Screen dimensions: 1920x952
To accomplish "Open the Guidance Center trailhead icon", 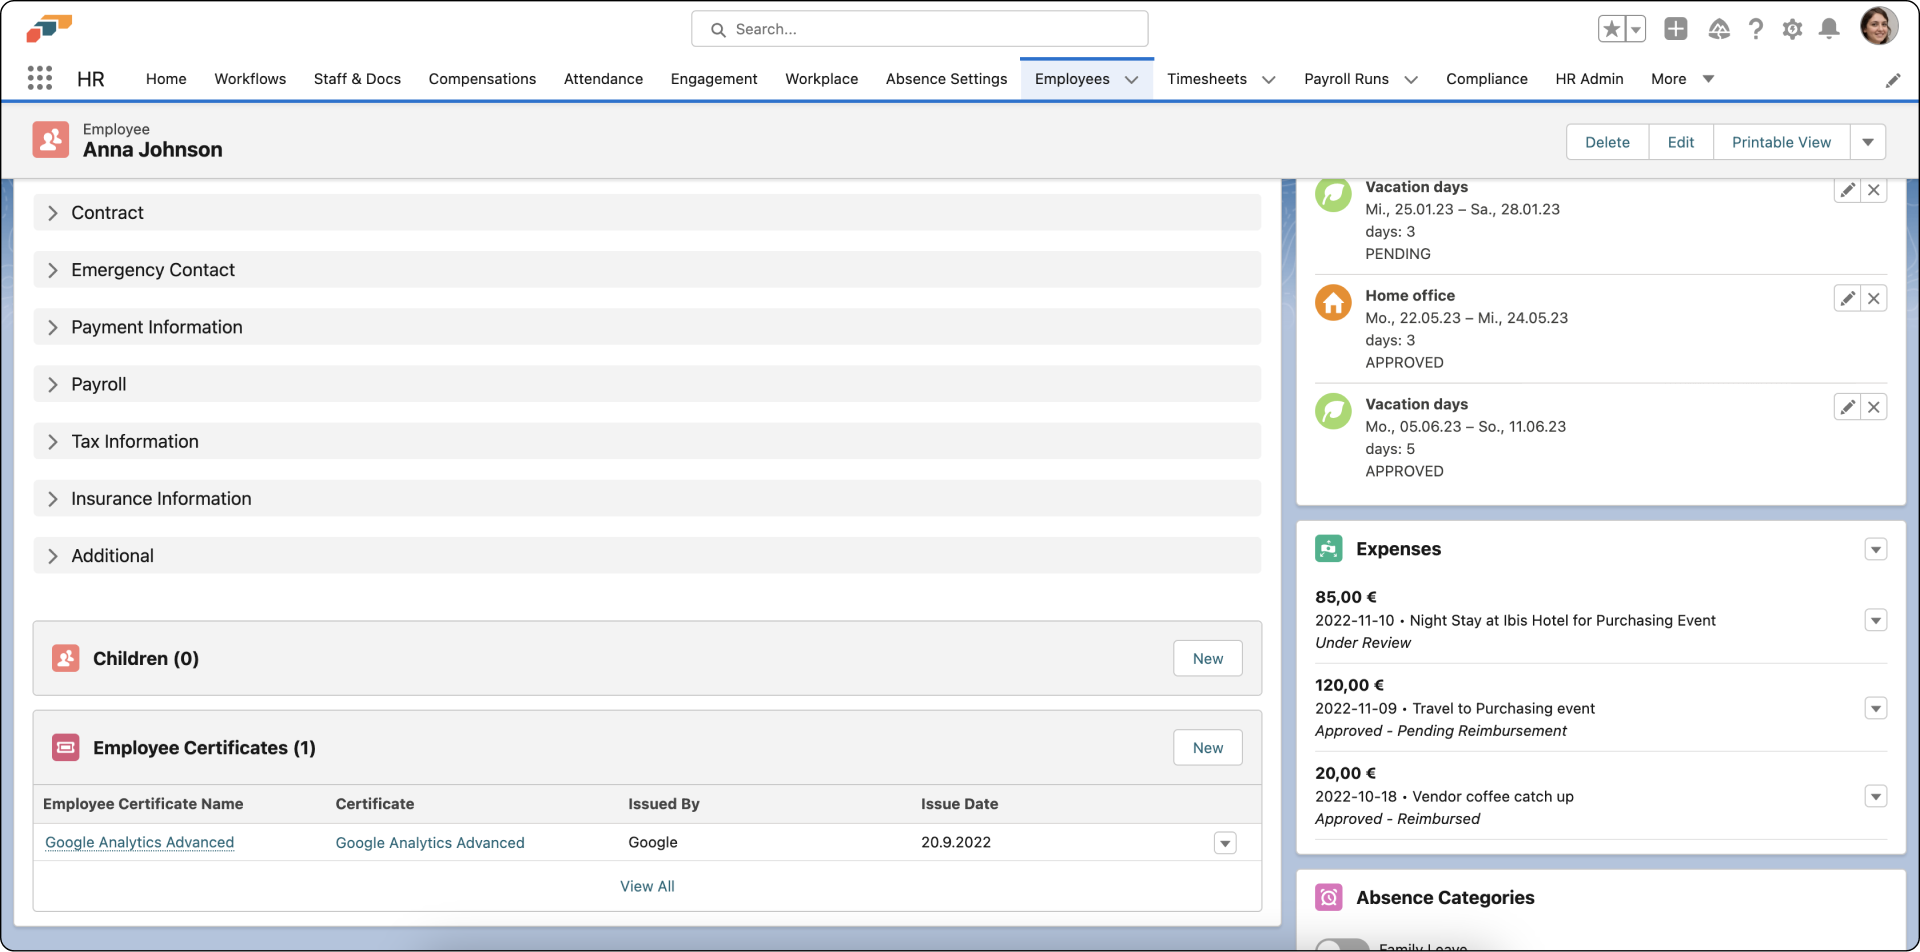I will [x=1719, y=29].
